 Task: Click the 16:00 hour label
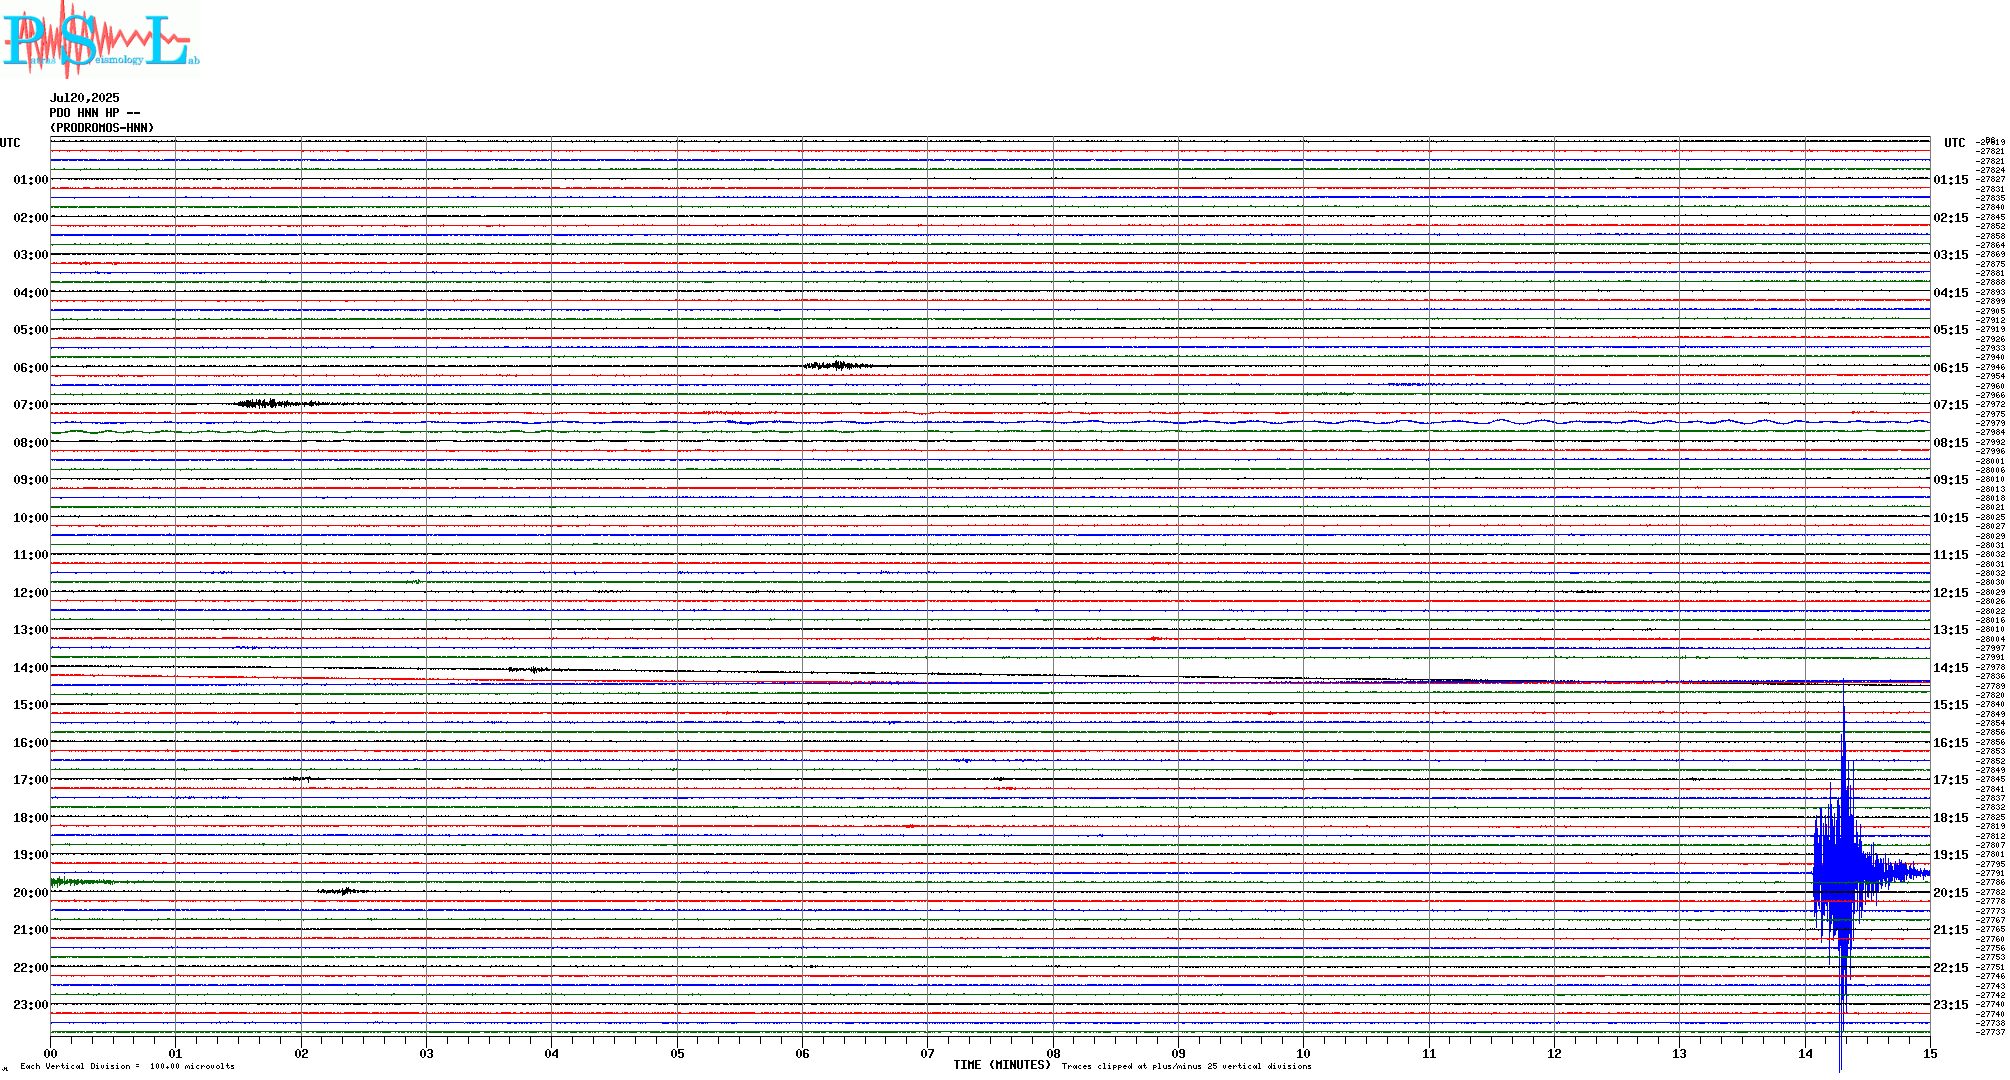tap(30, 743)
